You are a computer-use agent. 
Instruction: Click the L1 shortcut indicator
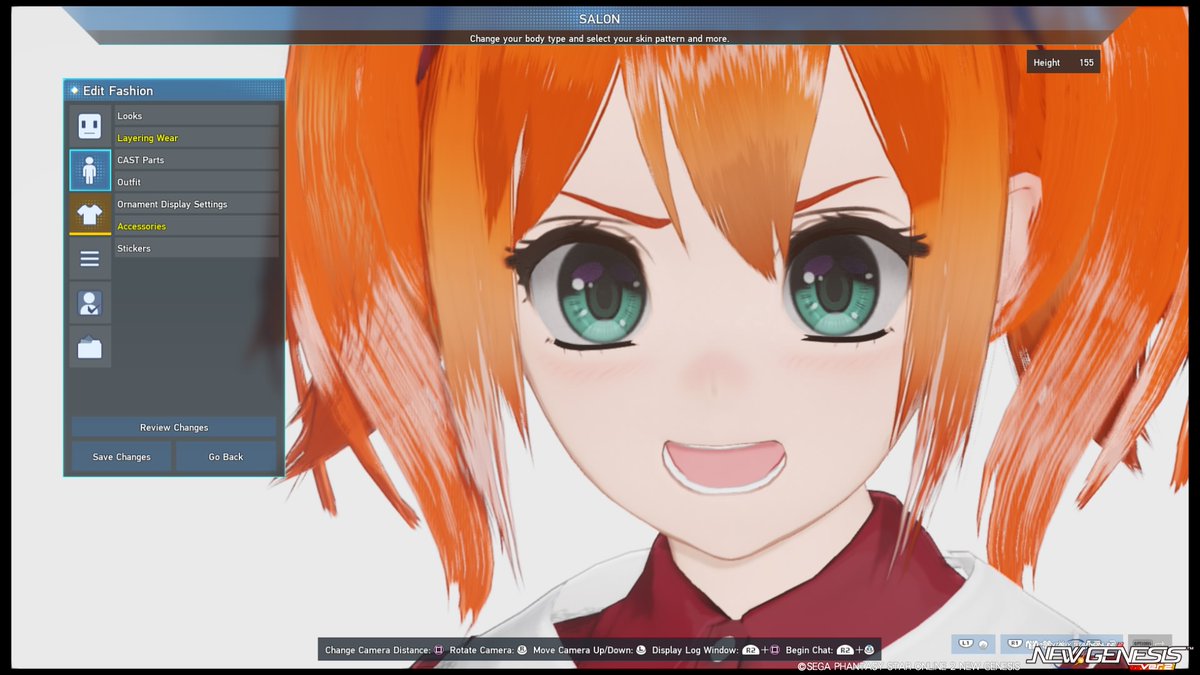(x=973, y=643)
